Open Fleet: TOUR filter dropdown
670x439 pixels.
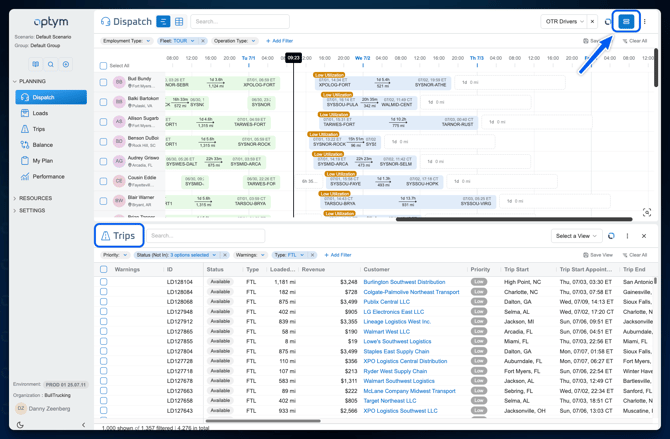177,41
